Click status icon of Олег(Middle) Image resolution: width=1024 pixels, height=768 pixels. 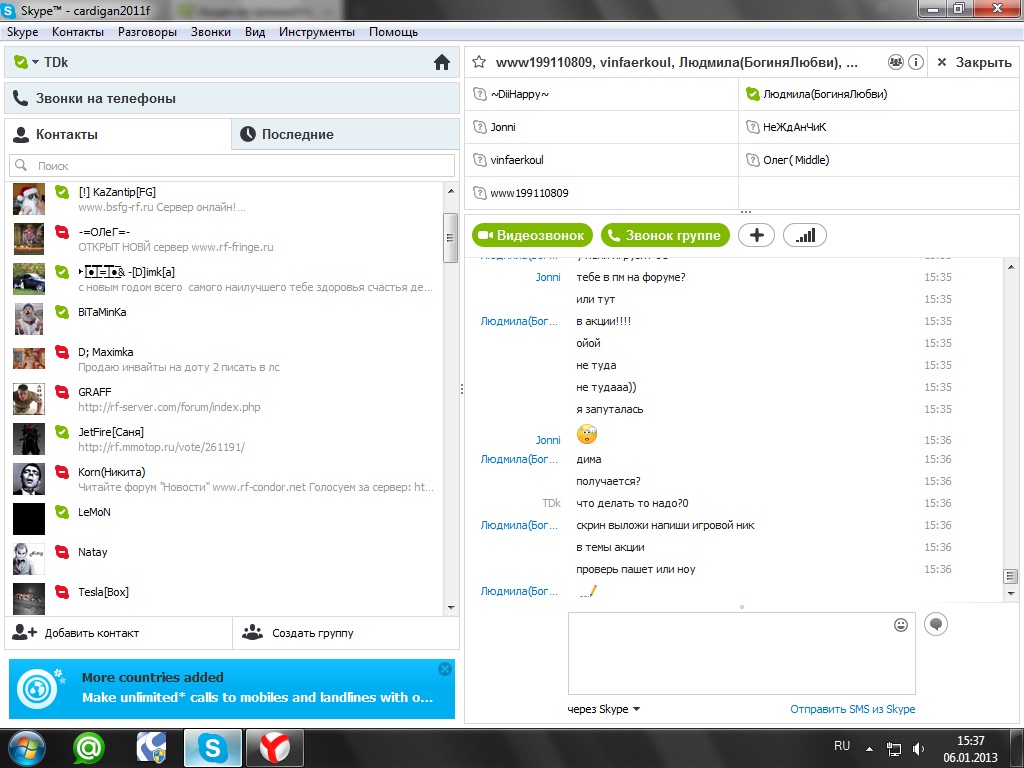pyautogui.click(x=752, y=160)
